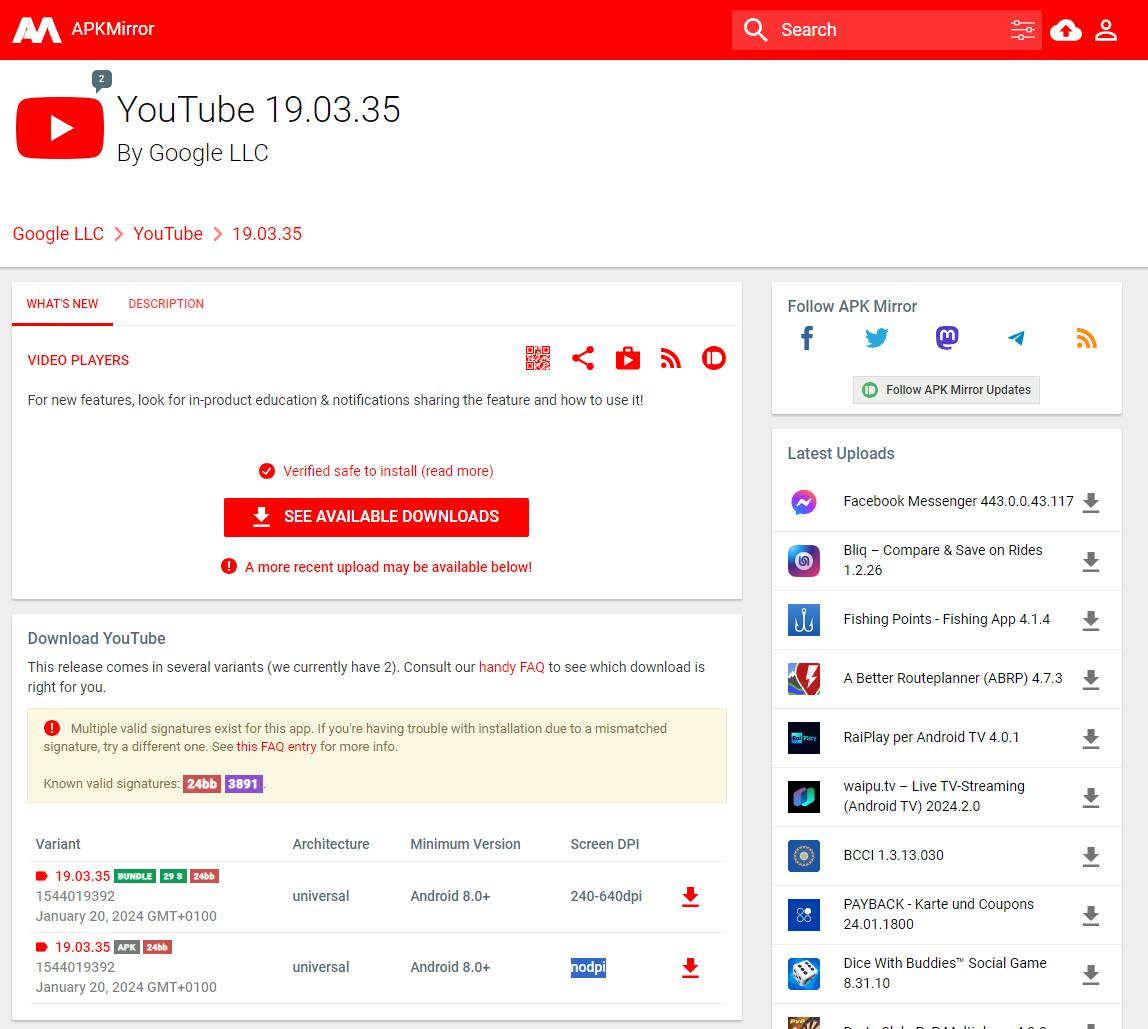Click the 240-640dpi cell
The image size is (1148, 1029).
(x=606, y=896)
